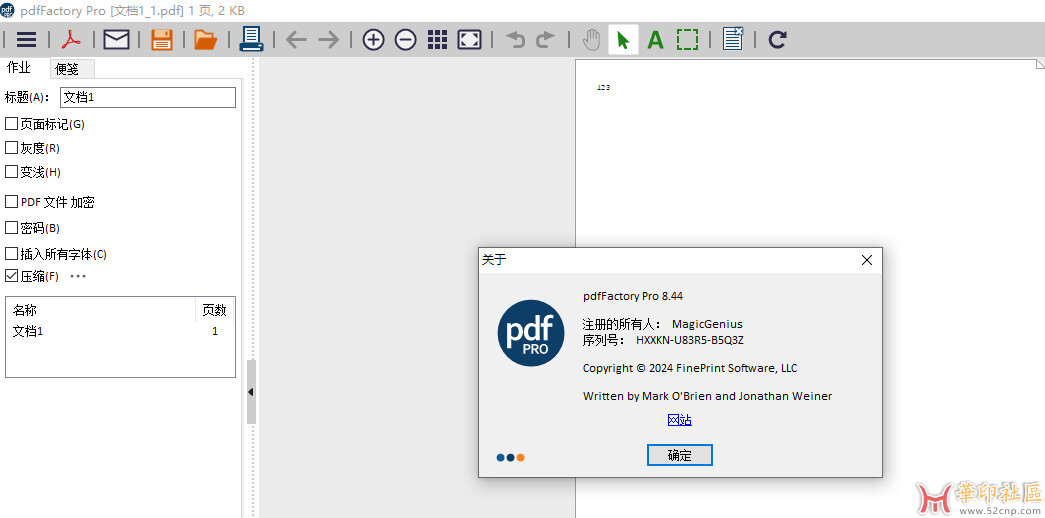
Task: Click the 123 text on page preview
Action: tap(604, 87)
